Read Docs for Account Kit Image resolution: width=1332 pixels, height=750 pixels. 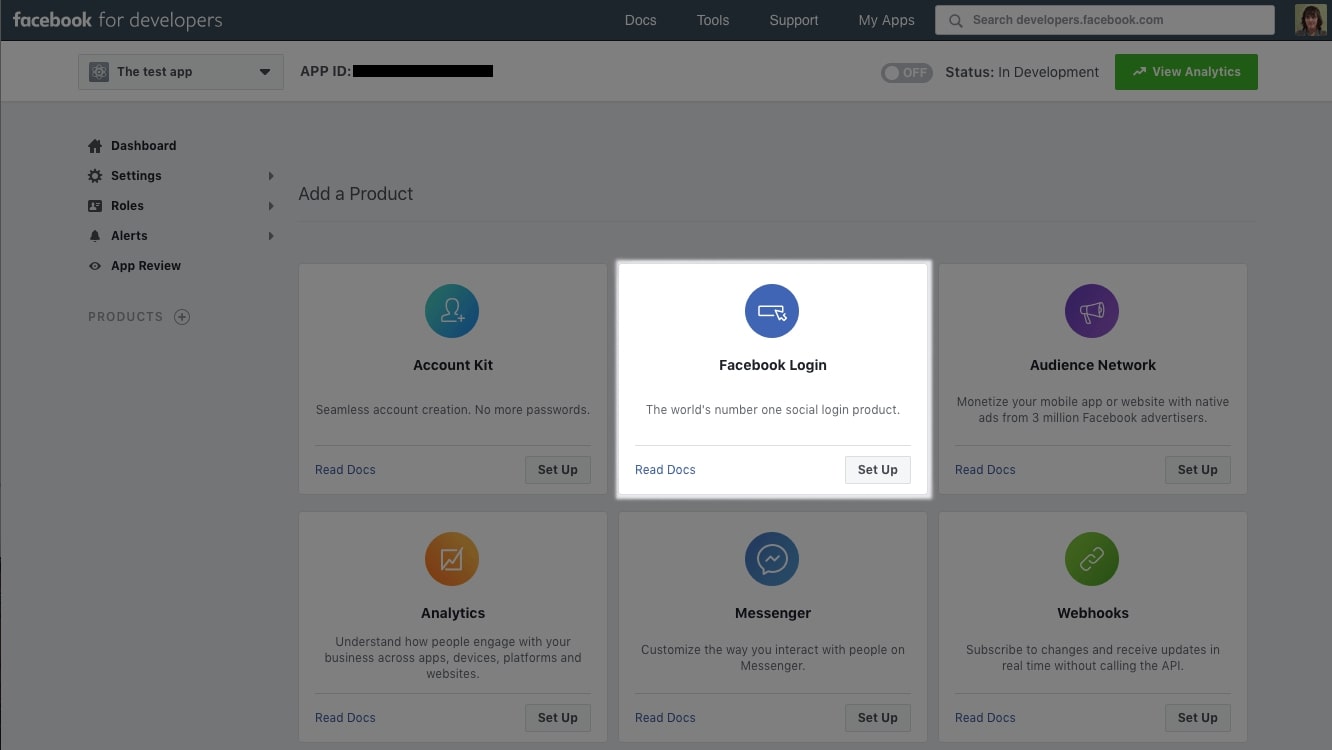point(345,470)
